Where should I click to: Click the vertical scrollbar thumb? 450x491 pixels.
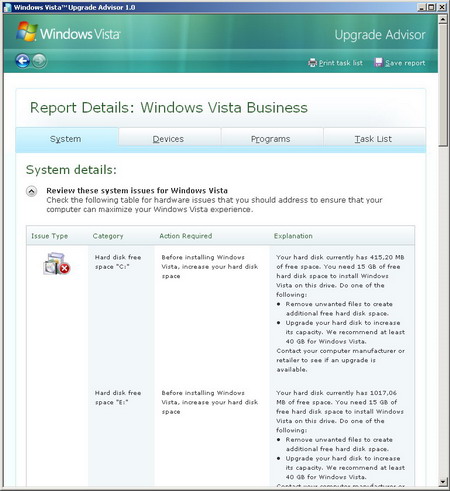click(x=443, y=85)
